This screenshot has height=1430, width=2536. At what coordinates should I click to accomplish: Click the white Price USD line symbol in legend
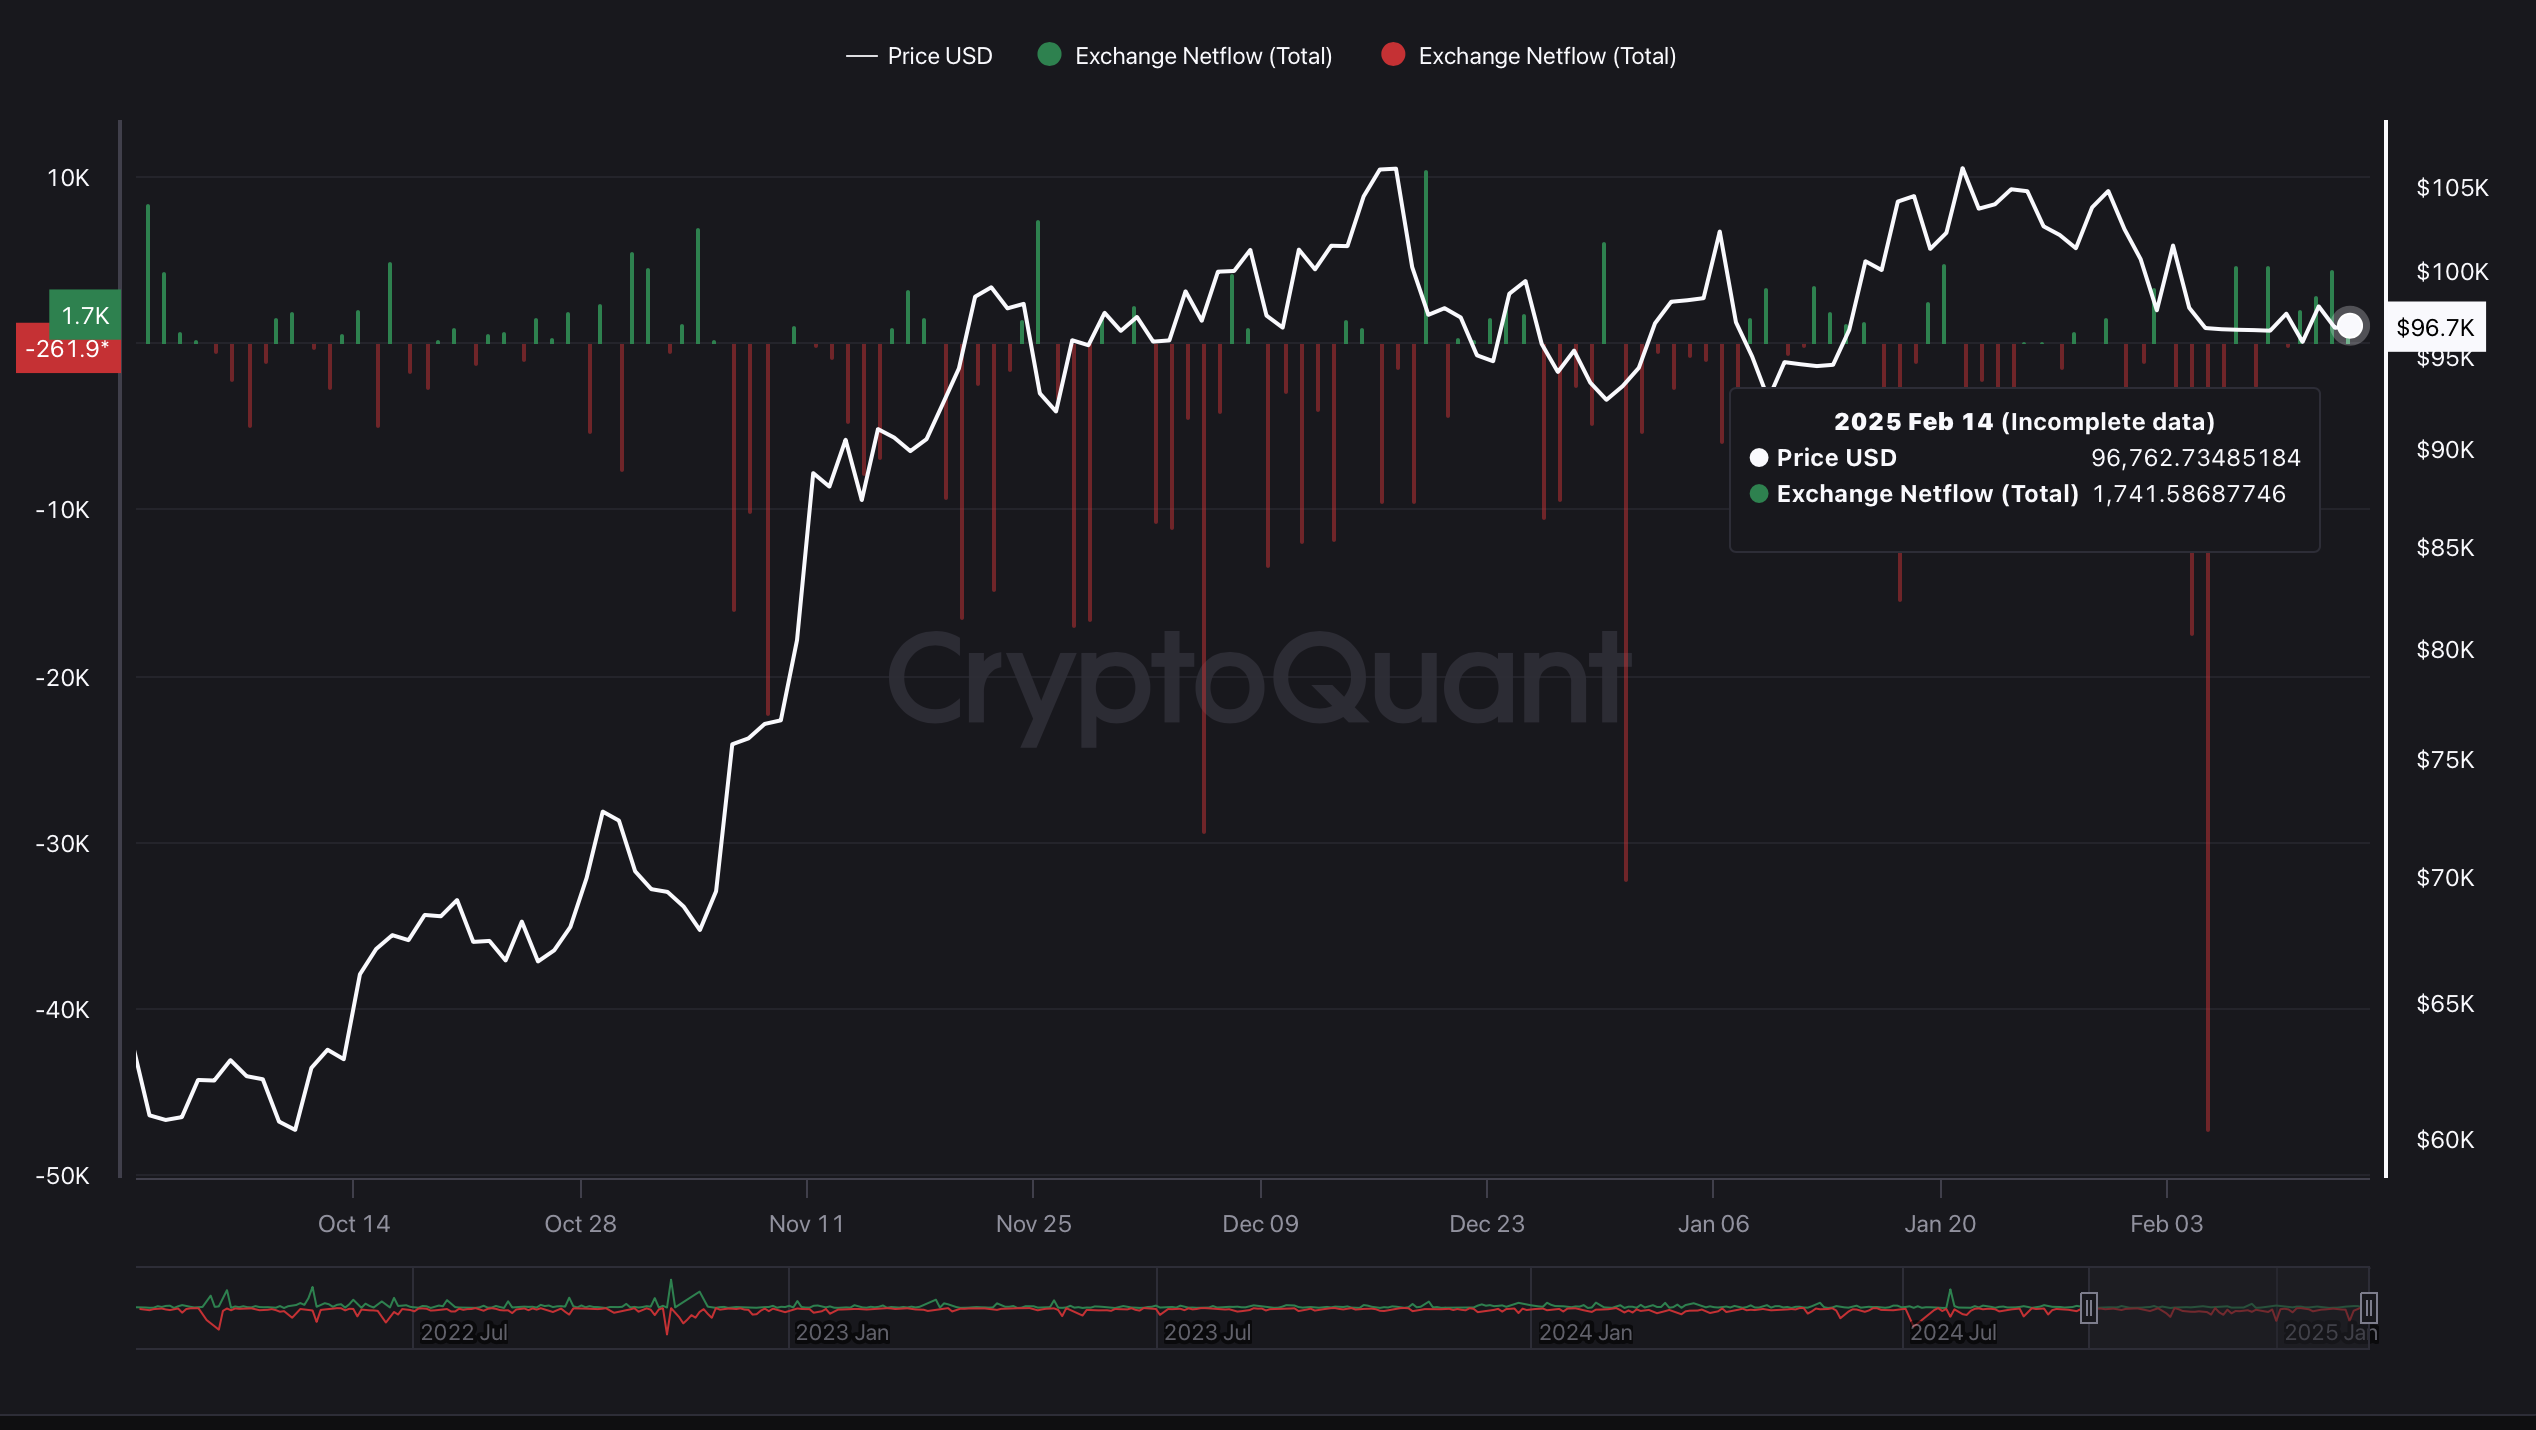click(x=860, y=56)
